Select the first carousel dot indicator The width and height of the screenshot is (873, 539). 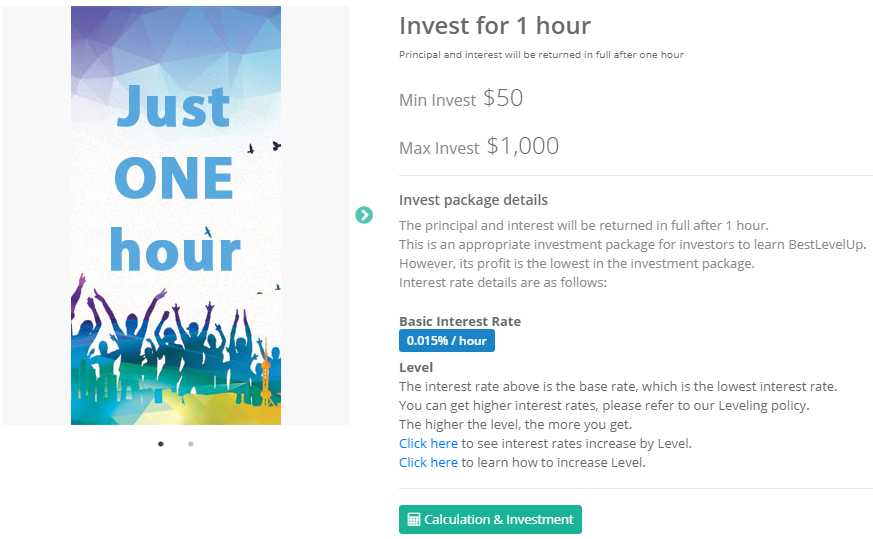[161, 444]
